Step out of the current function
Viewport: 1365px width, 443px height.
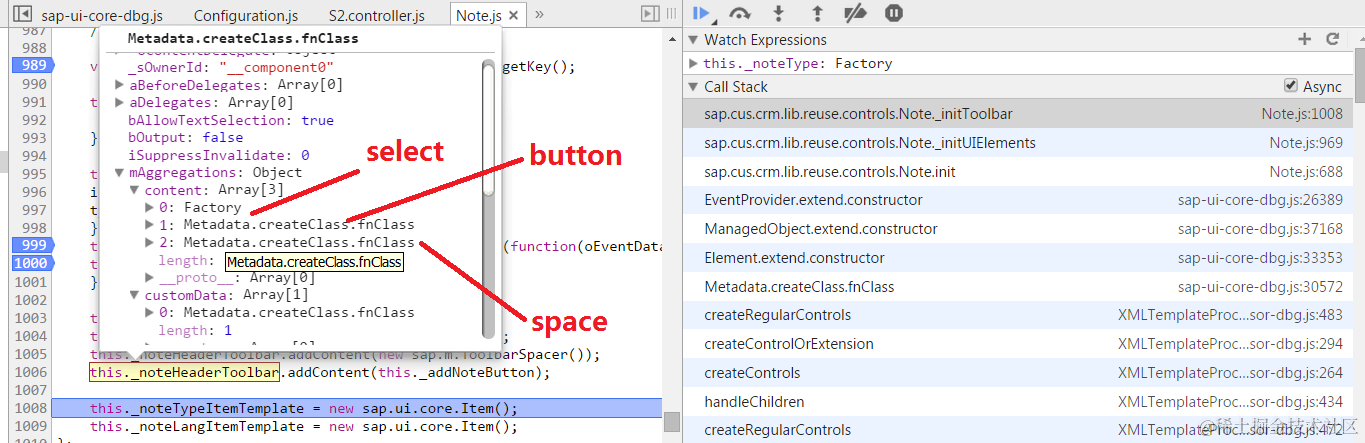817,13
